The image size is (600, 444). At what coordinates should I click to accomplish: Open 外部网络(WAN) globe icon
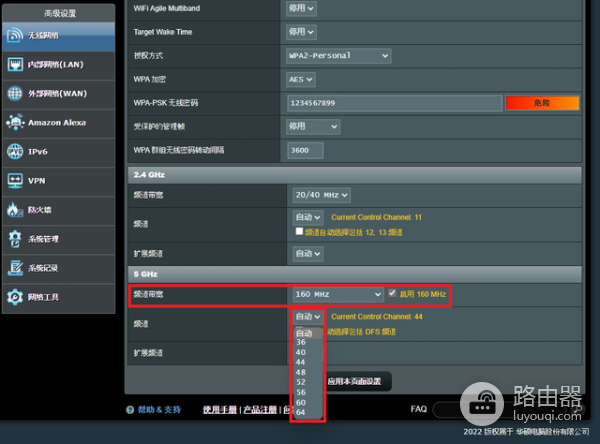(x=15, y=94)
